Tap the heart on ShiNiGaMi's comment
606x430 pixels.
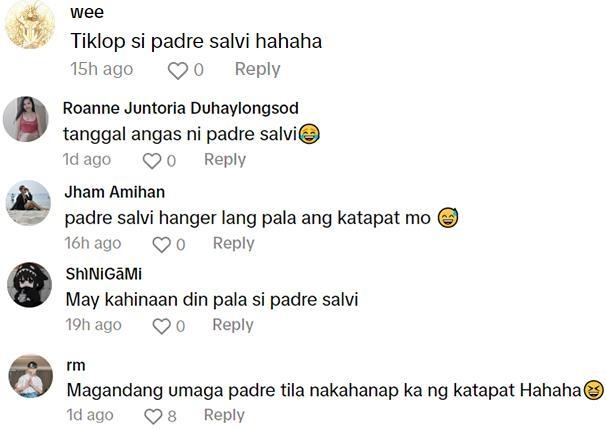162,326
